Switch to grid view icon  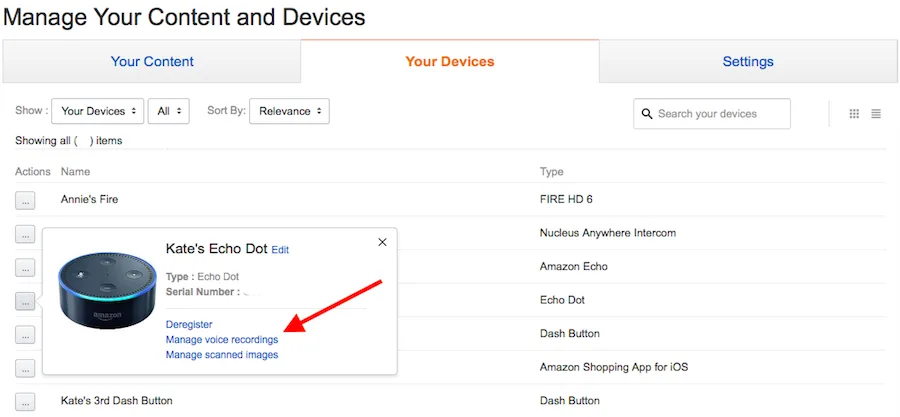(x=854, y=114)
